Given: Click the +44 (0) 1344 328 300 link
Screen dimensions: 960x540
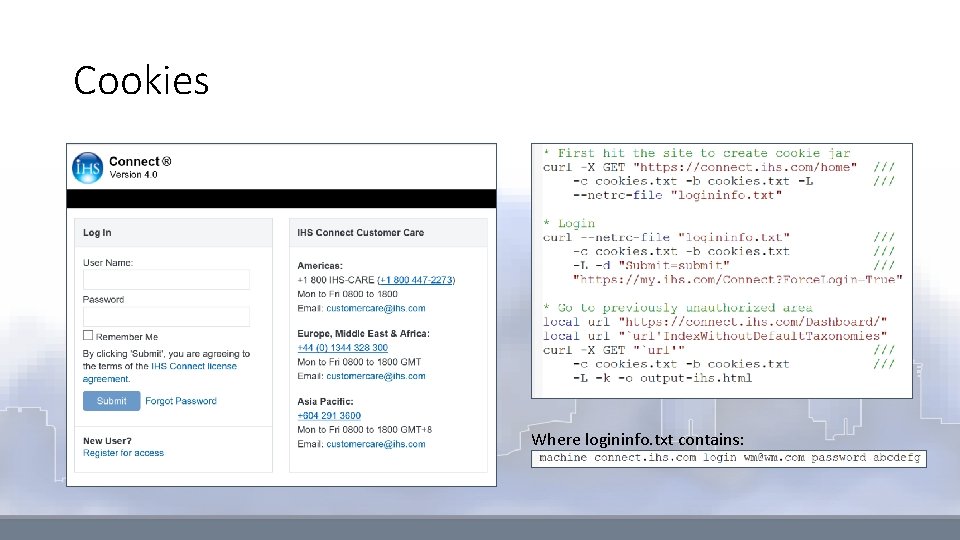Looking at the screenshot, I should click(x=342, y=348).
